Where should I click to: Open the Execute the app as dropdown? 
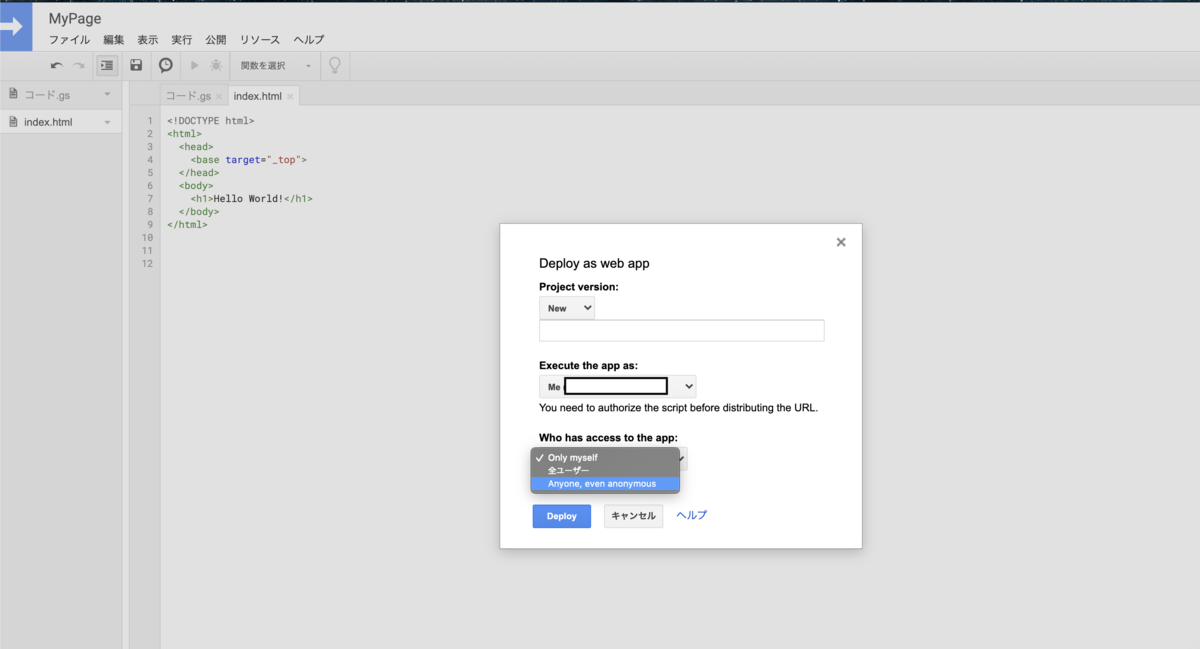tap(617, 386)
